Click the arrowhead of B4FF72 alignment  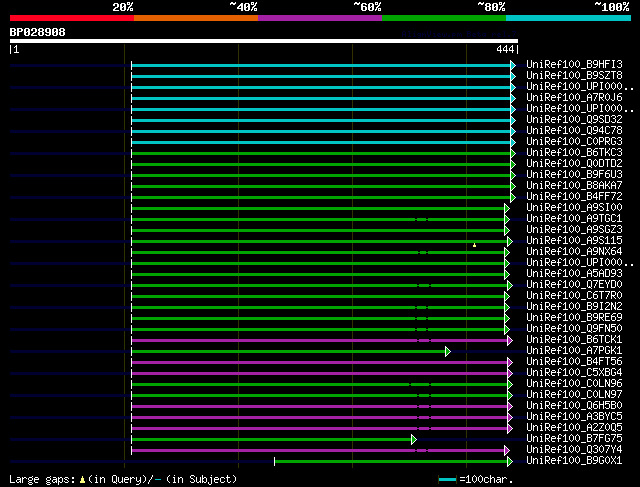click(x=513, y=198)
